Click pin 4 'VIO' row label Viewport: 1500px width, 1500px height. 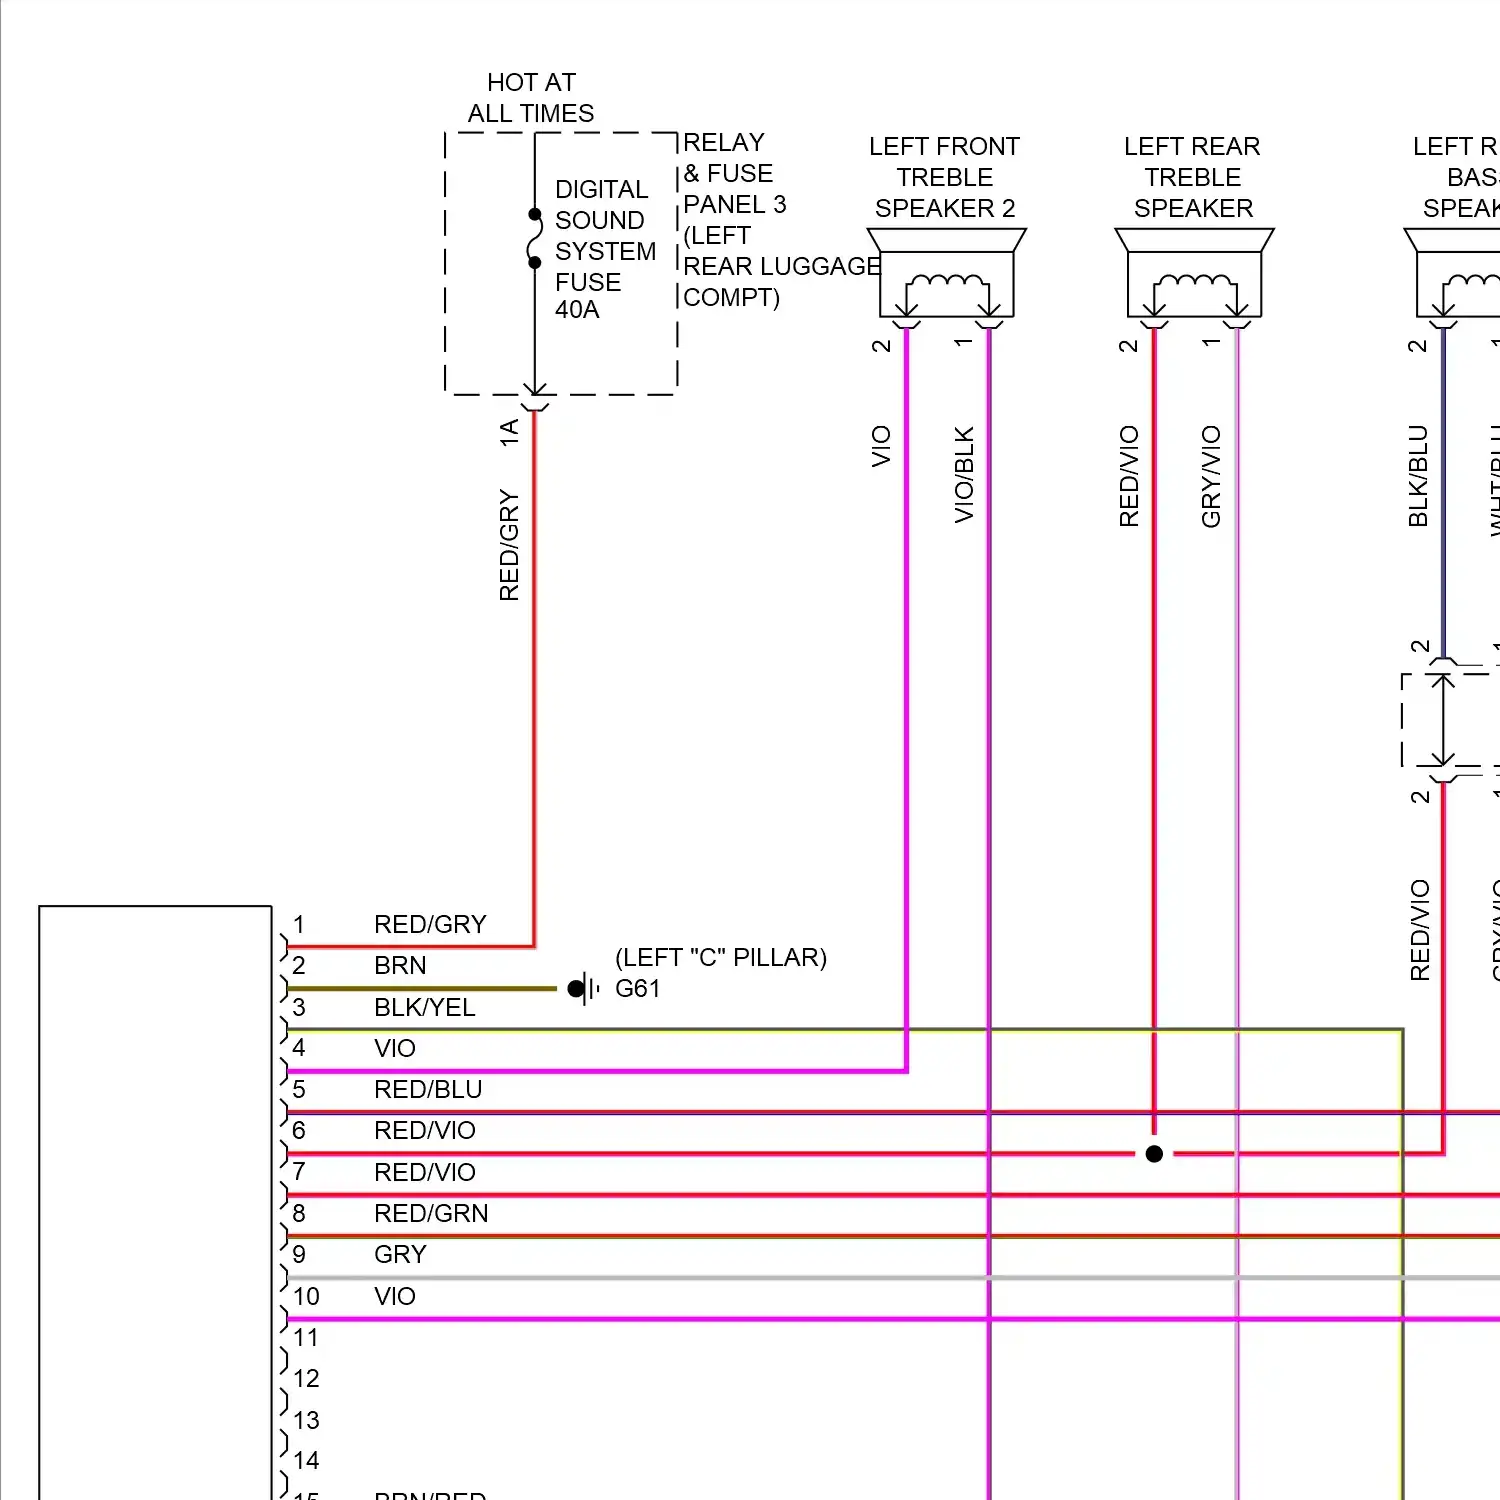click(x=394, y=1048)
